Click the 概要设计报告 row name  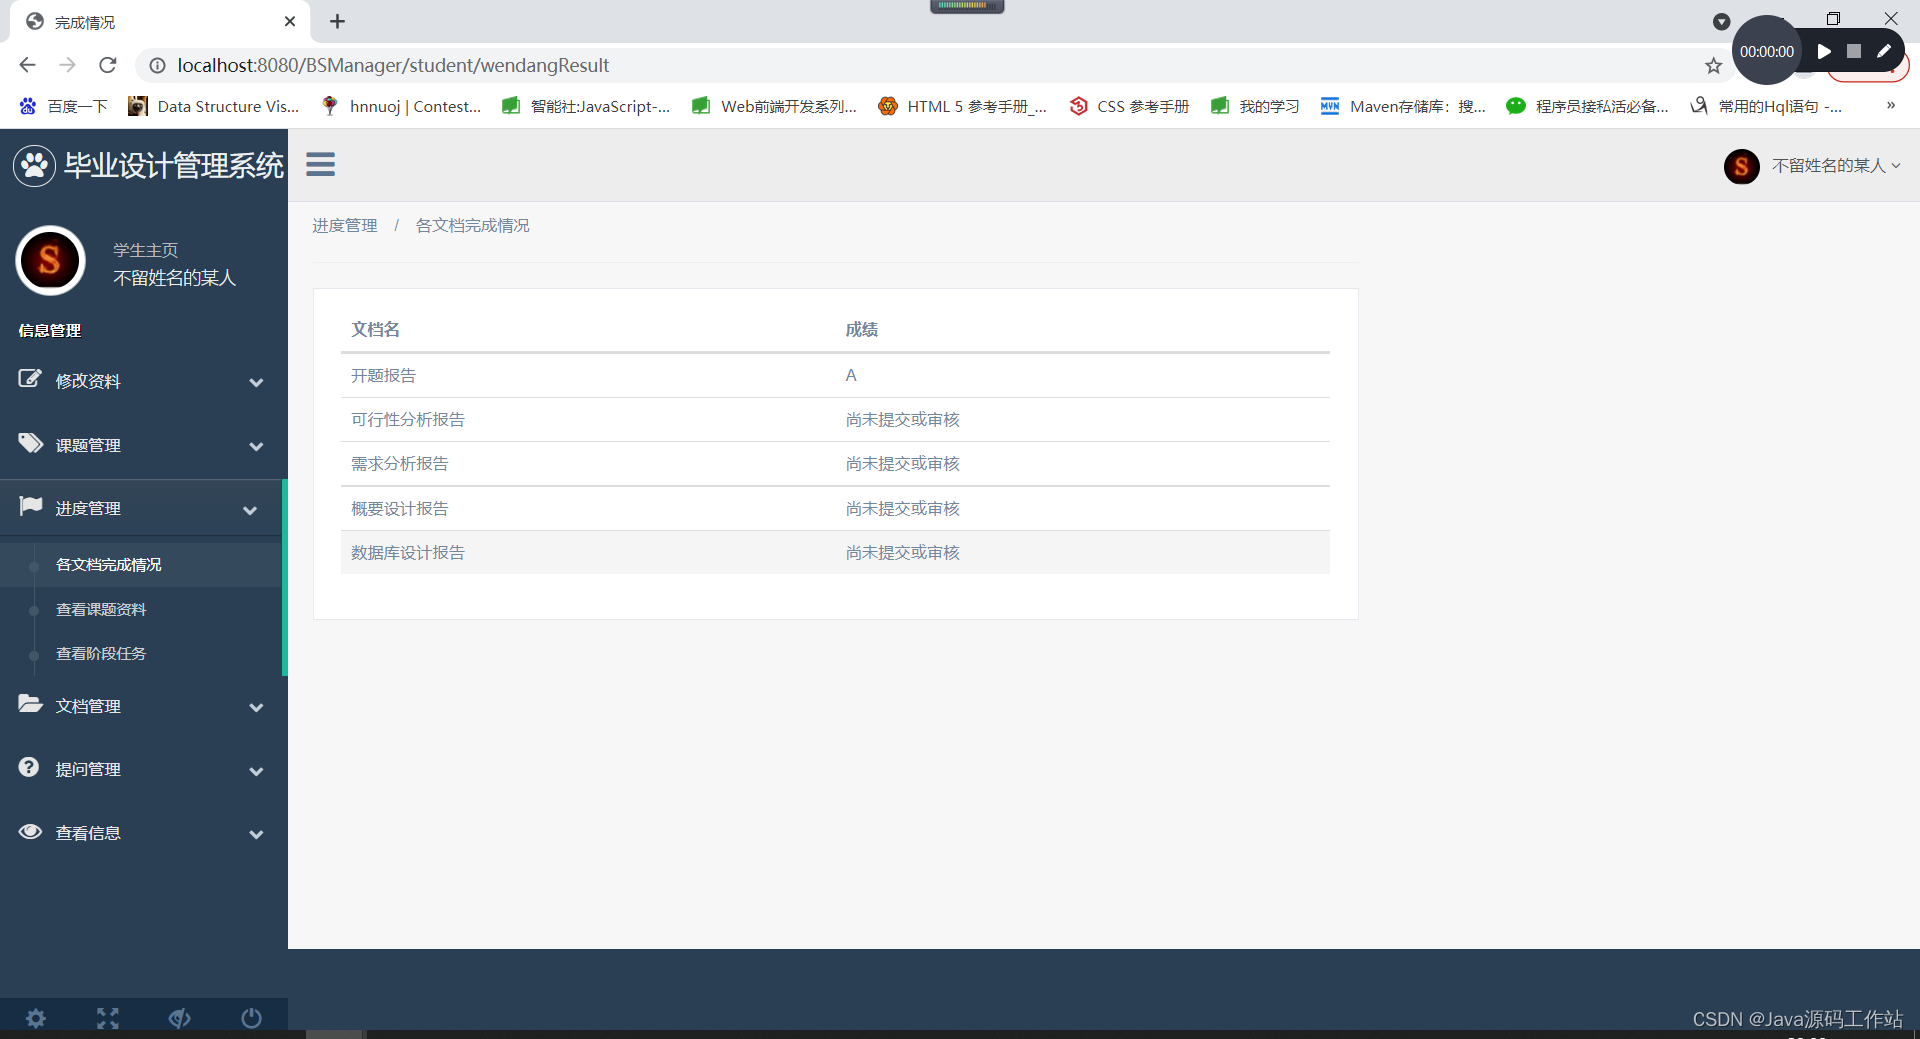(x=399, y=508)
